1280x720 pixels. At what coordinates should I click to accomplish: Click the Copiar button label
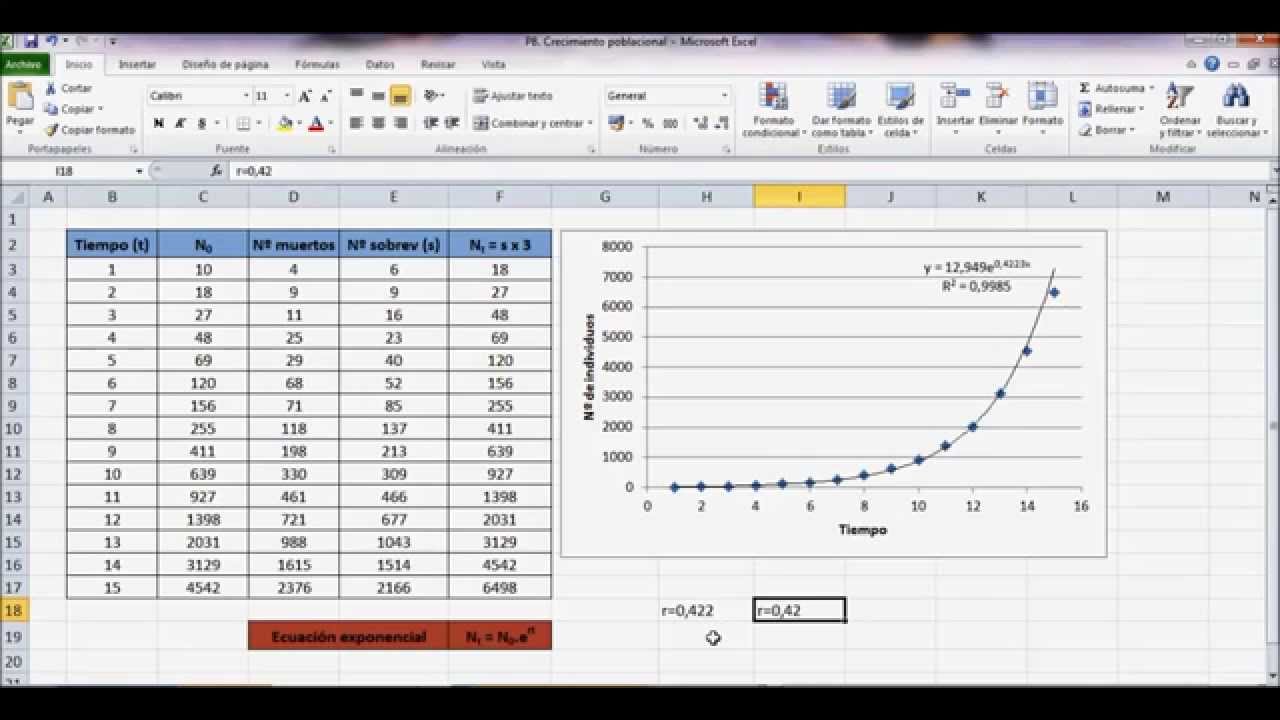[x=77, y=109]
